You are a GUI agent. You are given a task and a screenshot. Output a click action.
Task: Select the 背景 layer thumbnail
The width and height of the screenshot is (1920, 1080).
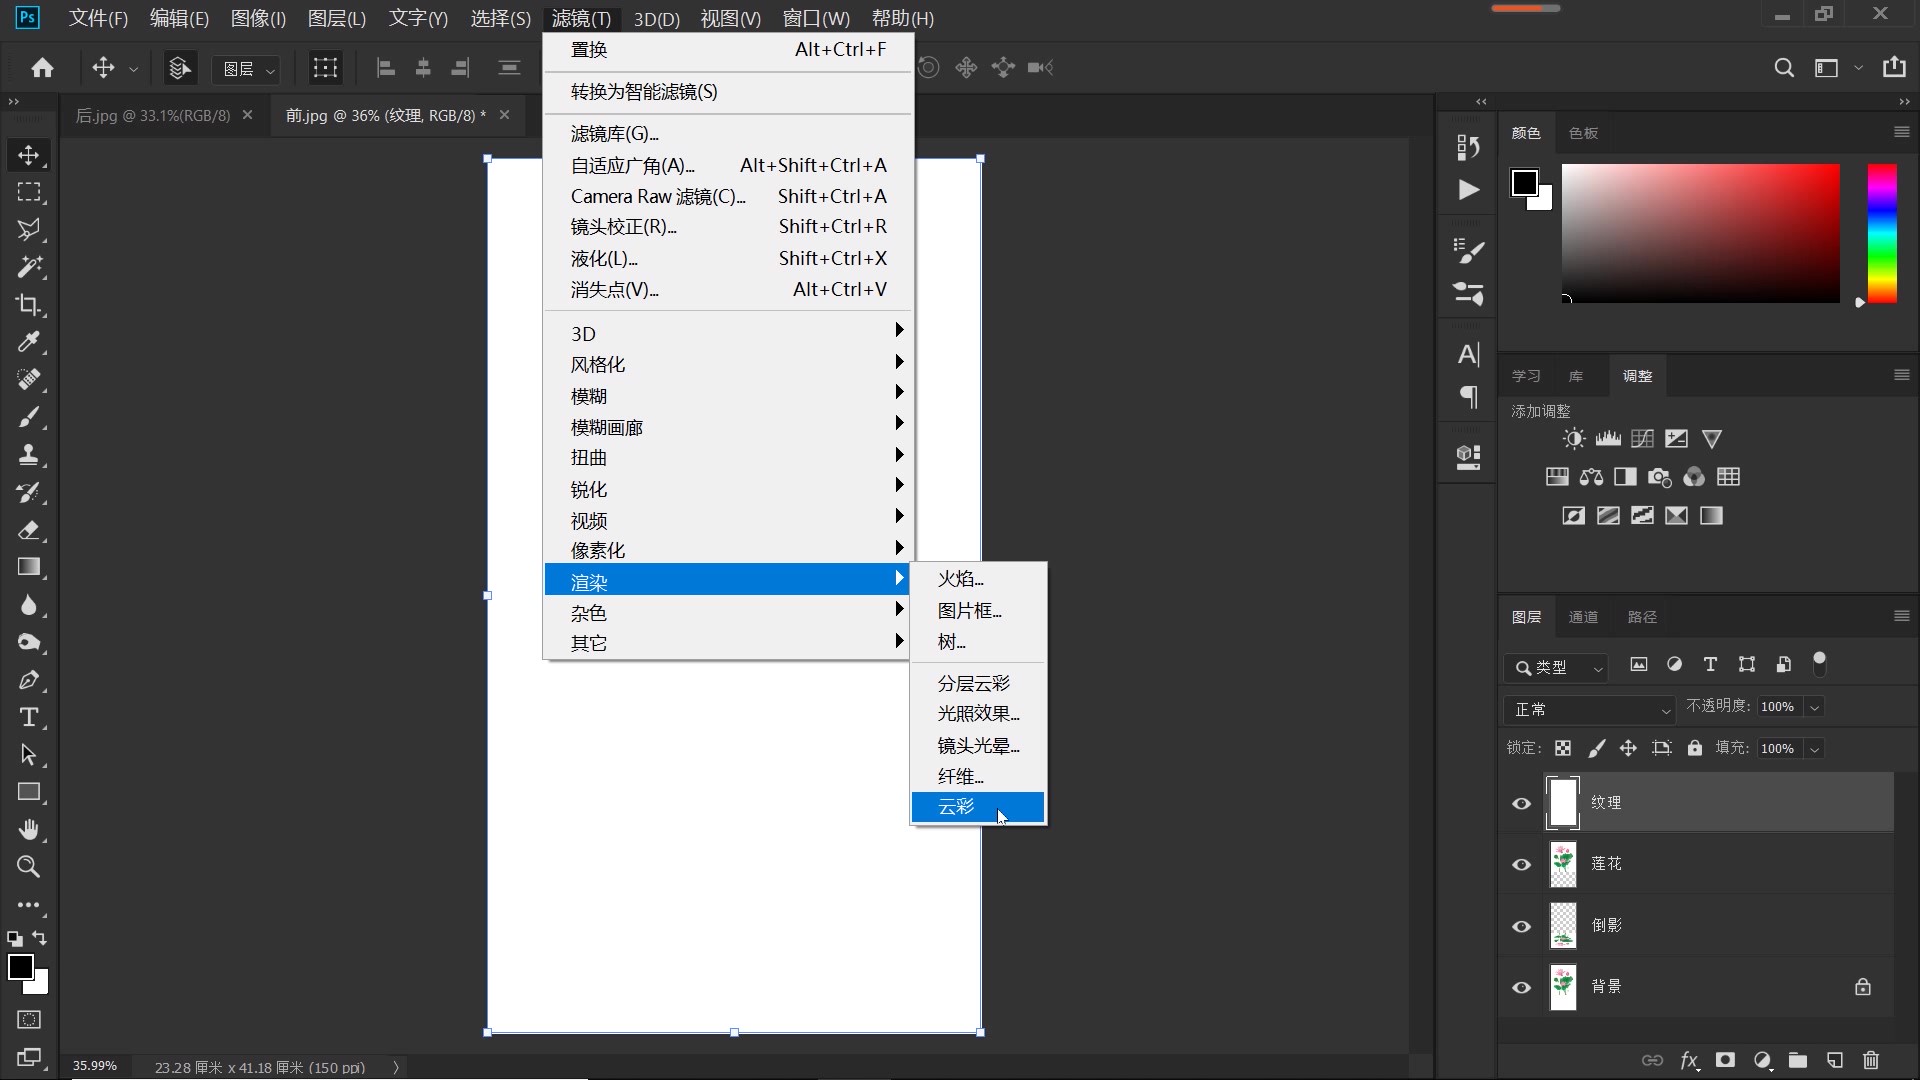coord(1563,987)
